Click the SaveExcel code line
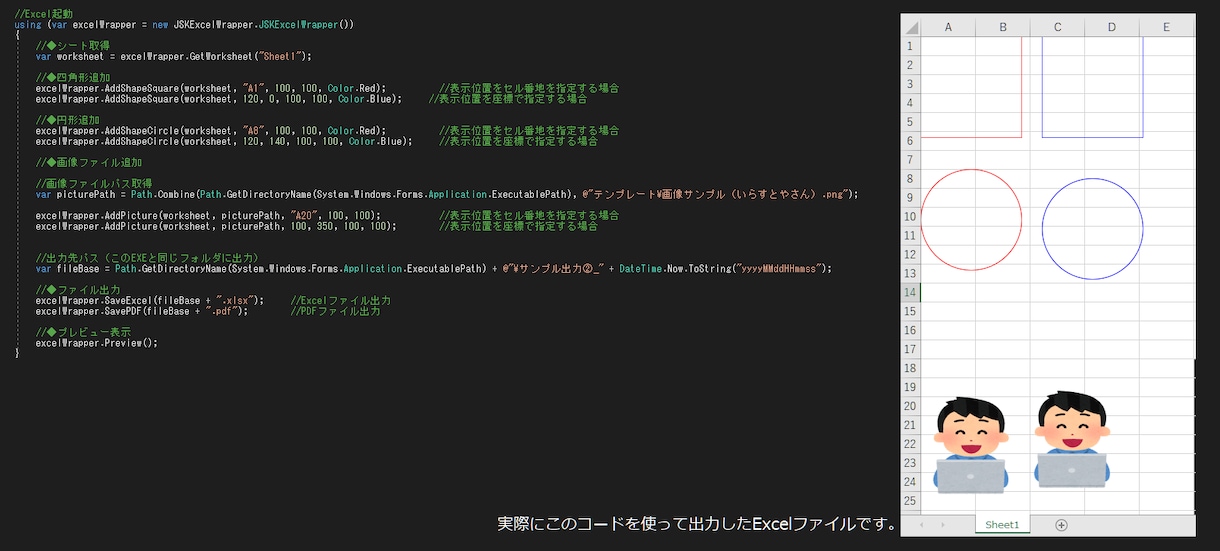The width and height of the screenshot is (1220, 551). 150,300
